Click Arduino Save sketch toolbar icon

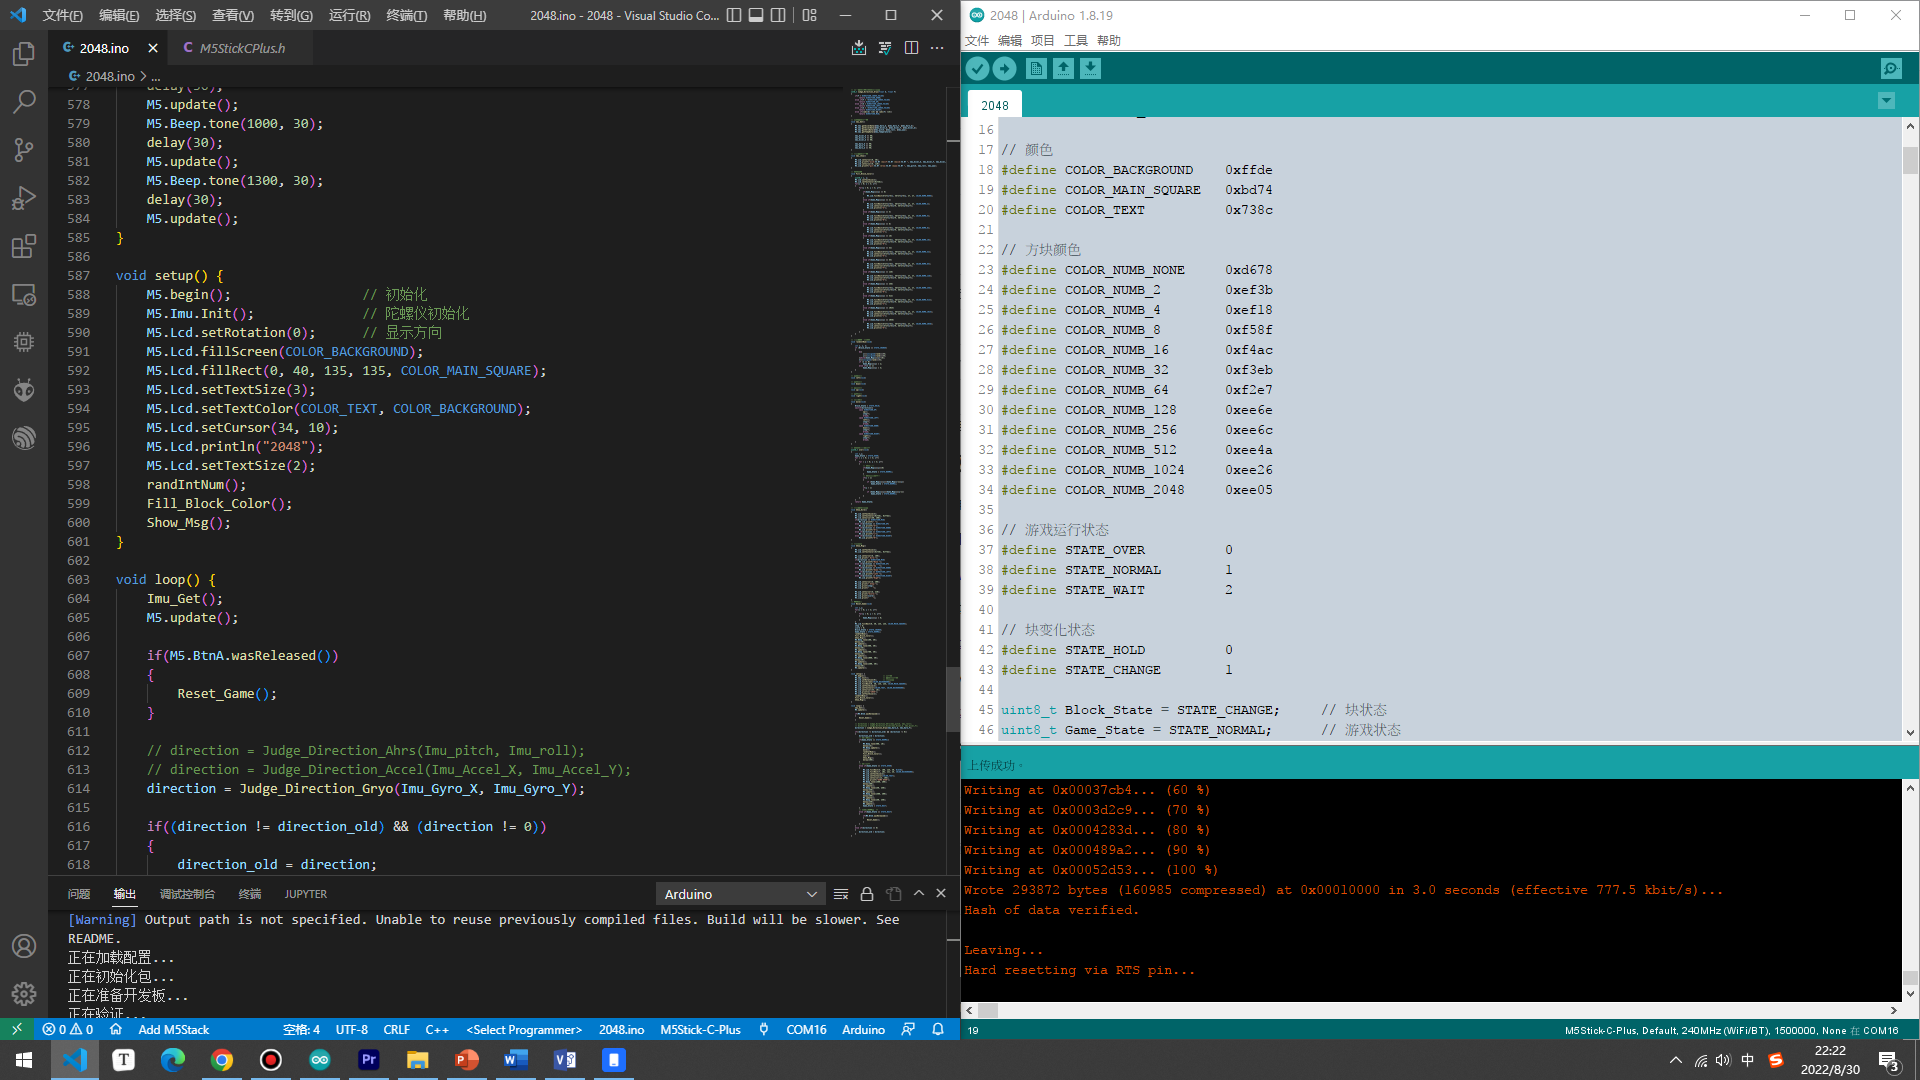click(x=1090, y=68)
